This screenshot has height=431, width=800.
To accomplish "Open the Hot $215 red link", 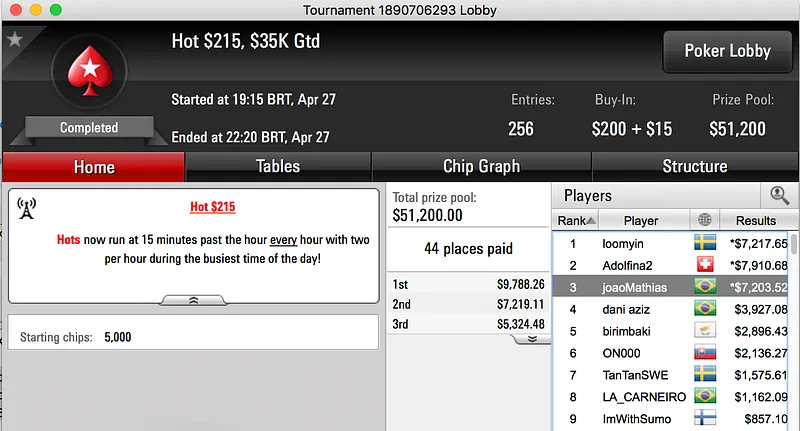I will click(x=212, y=207).
